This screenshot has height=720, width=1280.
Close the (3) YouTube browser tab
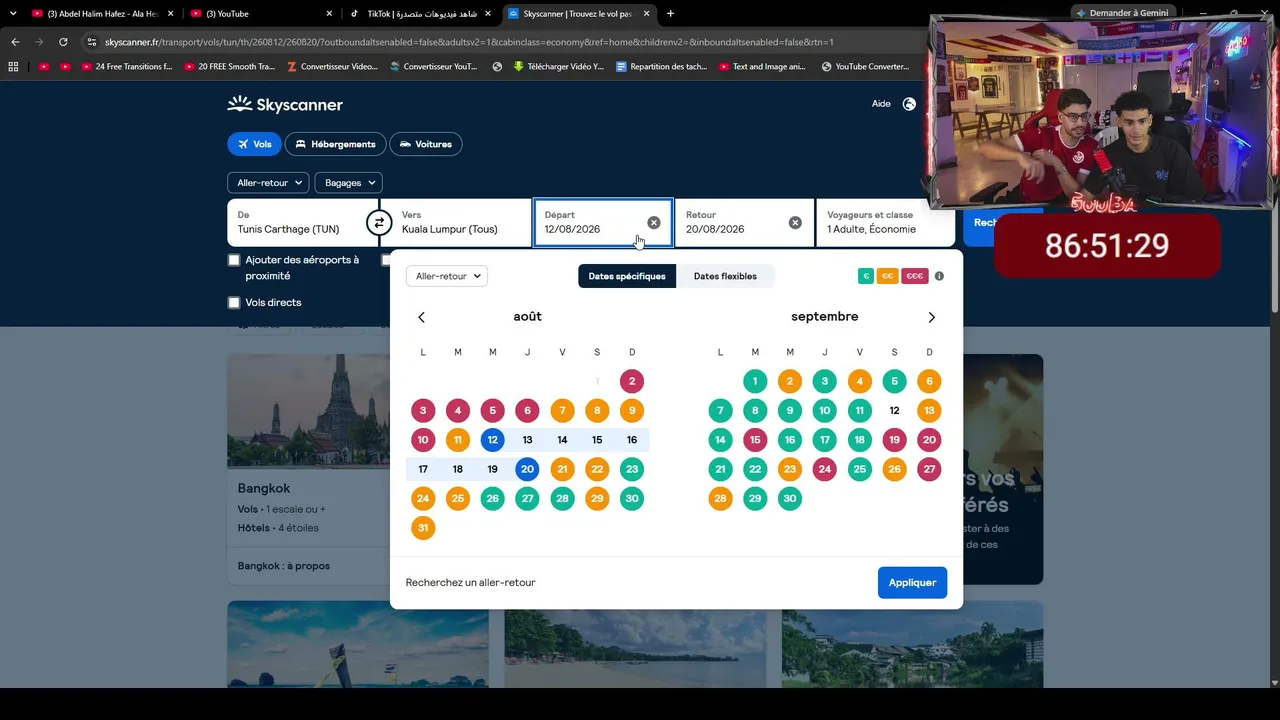pyautogui.click(x=330, y=14)
